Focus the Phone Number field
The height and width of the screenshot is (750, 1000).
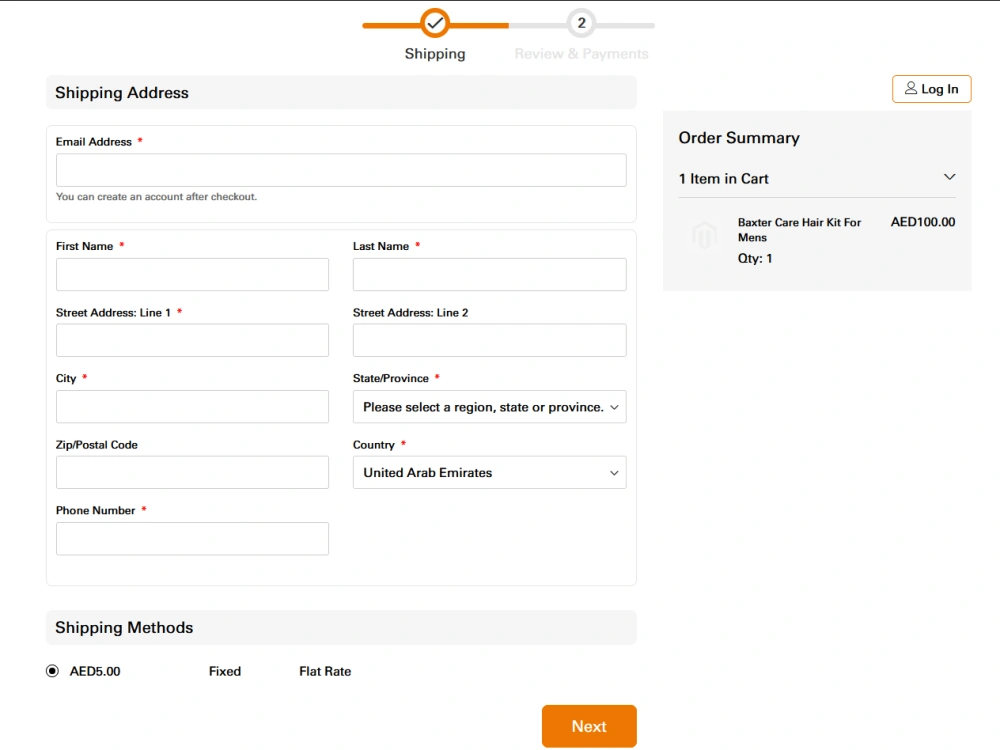[x=192, y=539]
